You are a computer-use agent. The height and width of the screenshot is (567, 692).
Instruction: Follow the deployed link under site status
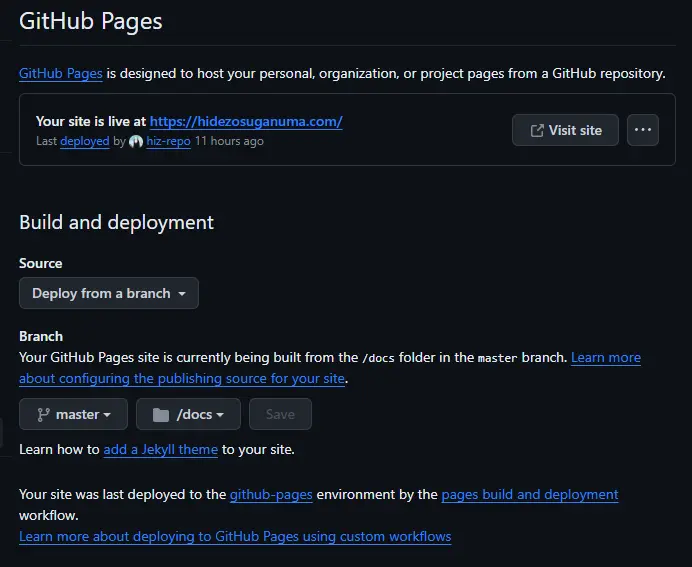tap(84, 142)
